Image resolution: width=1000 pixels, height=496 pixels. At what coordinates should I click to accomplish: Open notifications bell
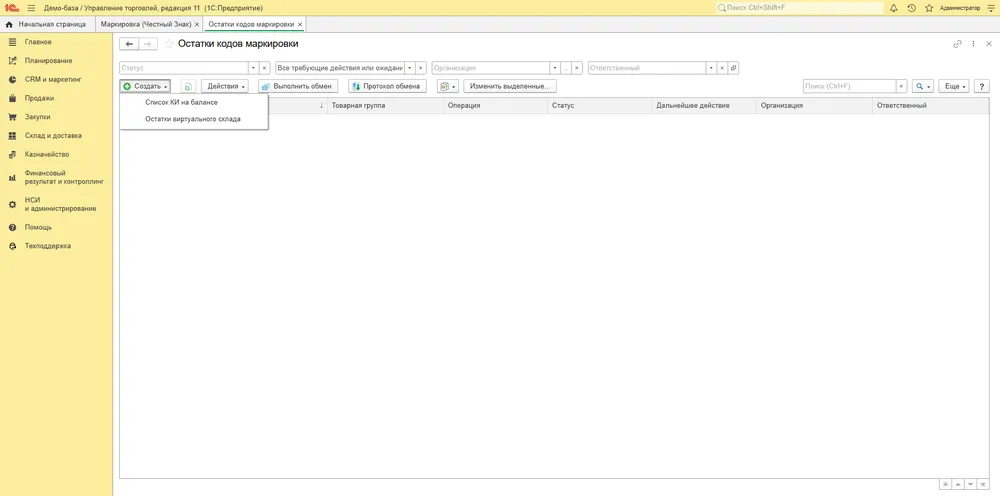pos(893,8)
